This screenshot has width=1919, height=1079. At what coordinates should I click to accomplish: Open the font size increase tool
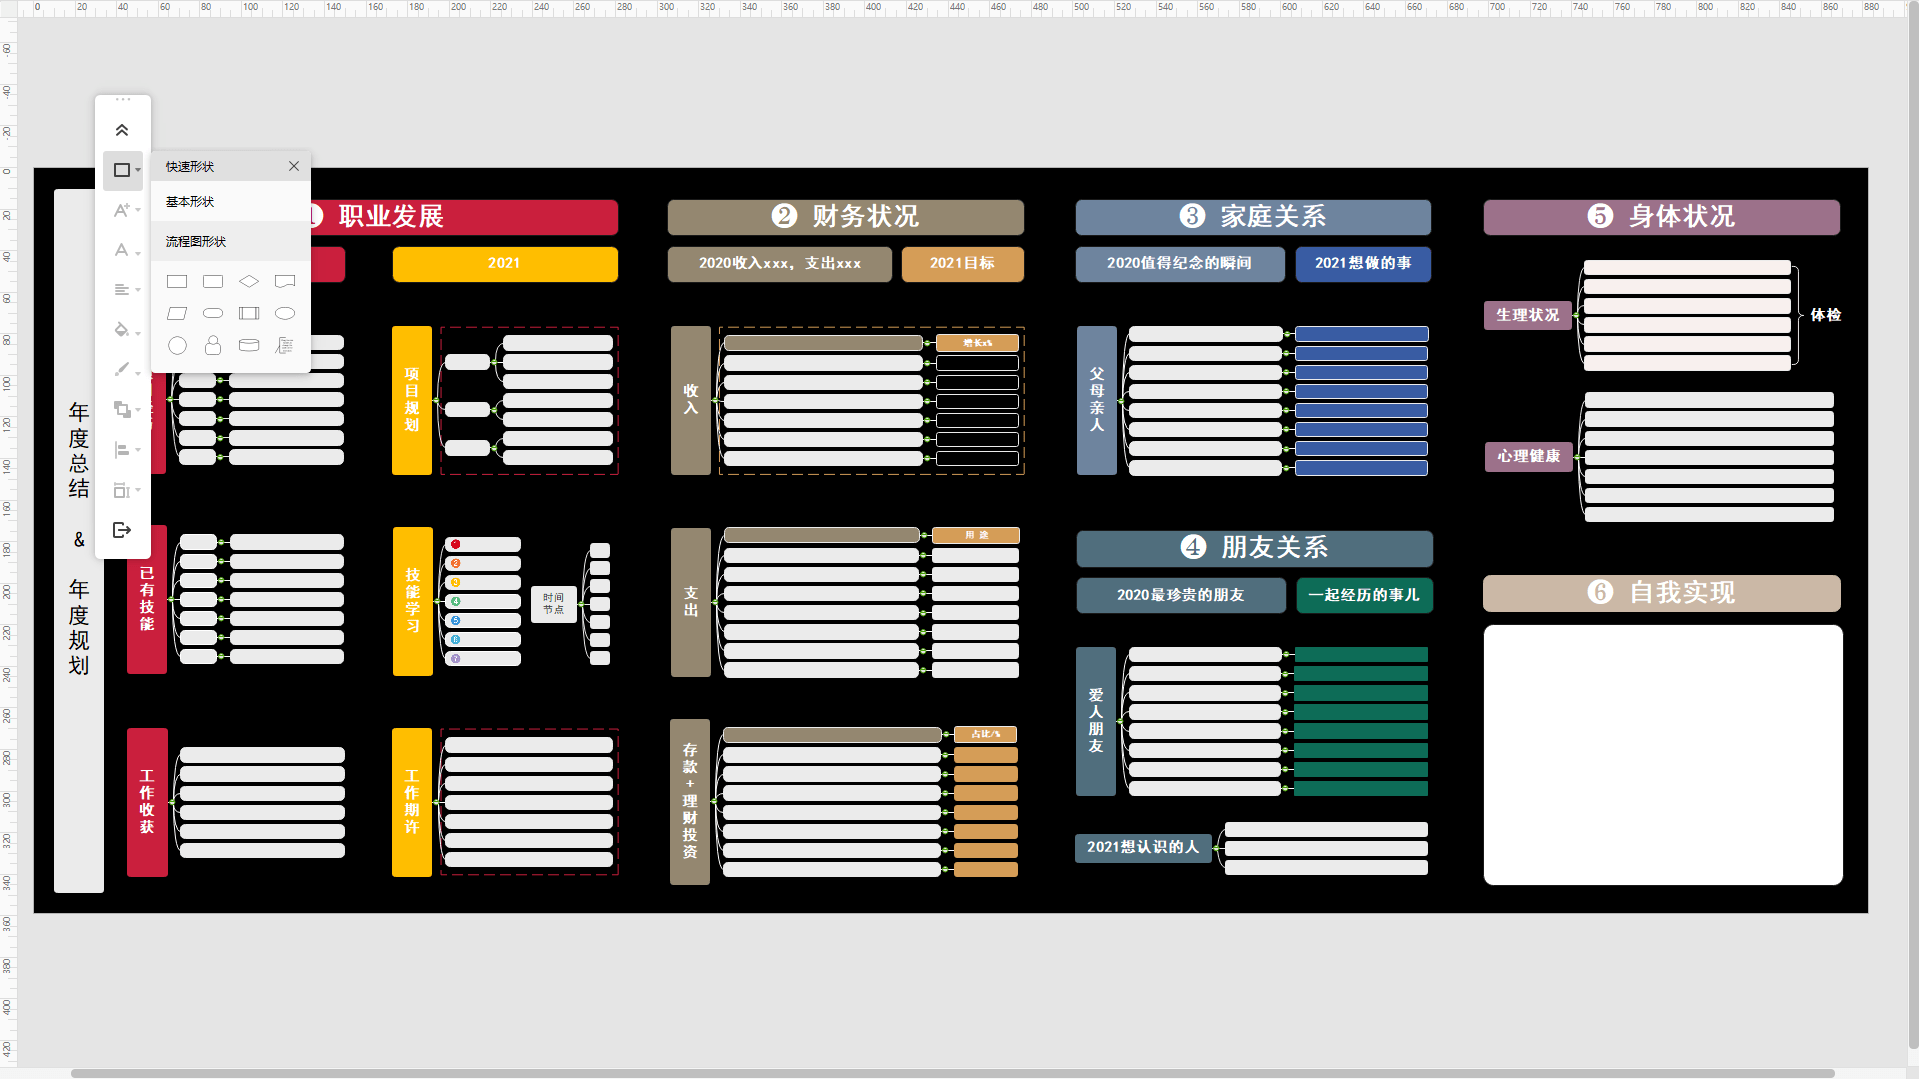point(122,210)
